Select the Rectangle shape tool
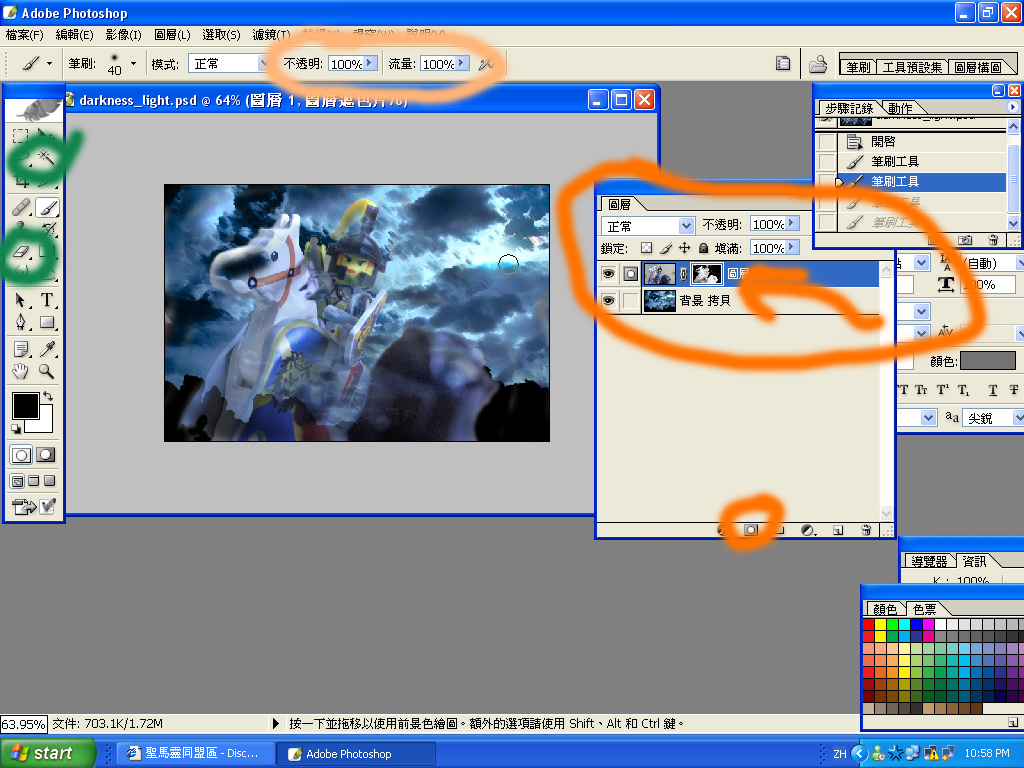The image size is (1024, 768). [x=47, y=322]
